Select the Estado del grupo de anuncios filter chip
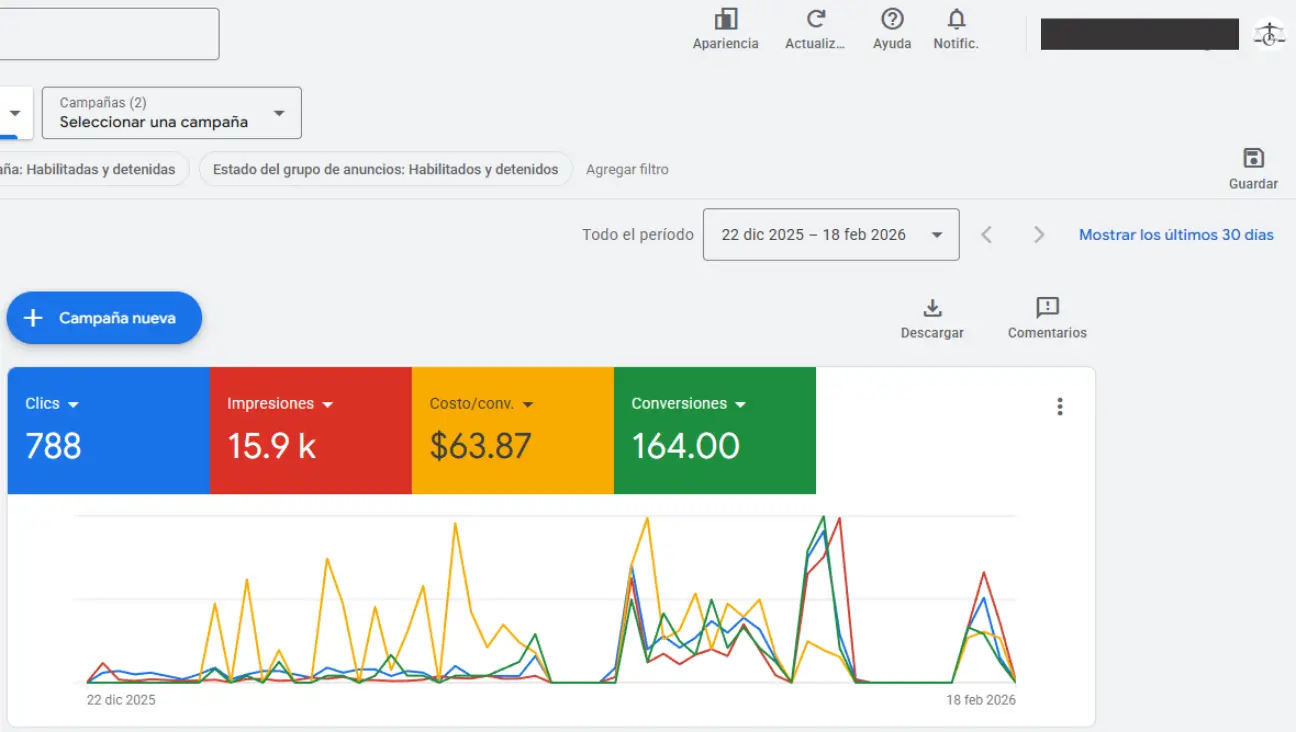 [x=385, y=170]
